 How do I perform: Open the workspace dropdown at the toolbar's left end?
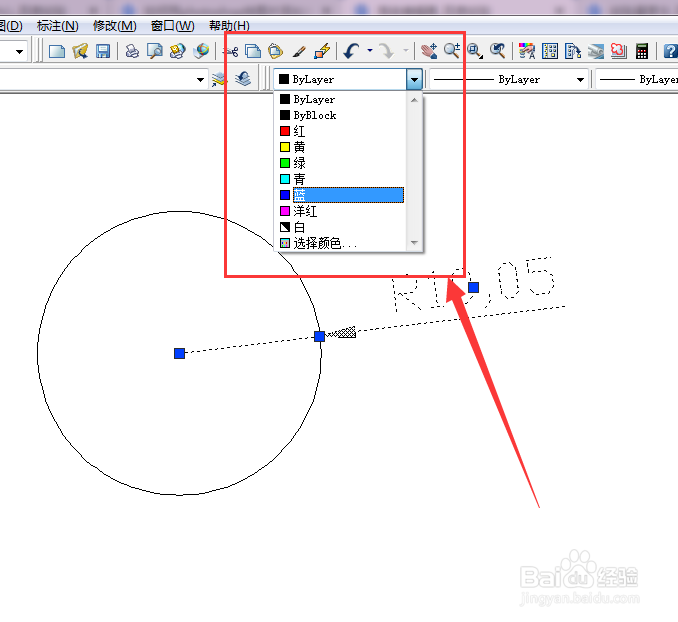tap(19, 52)
